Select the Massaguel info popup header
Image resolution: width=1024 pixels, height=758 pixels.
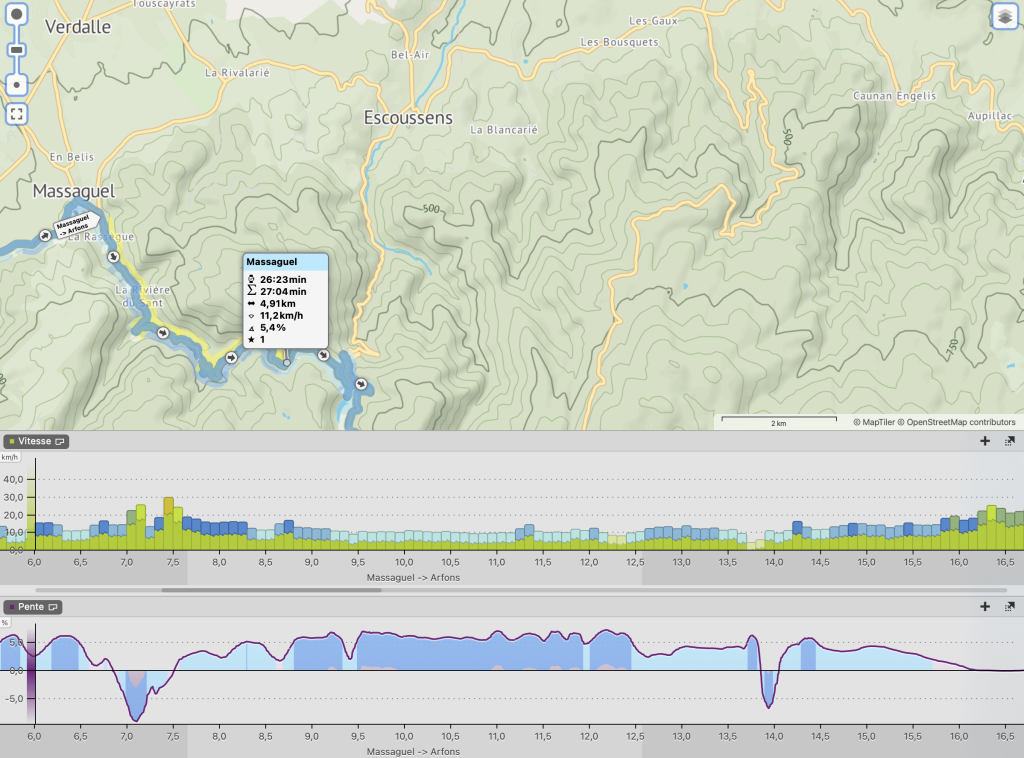286,262
